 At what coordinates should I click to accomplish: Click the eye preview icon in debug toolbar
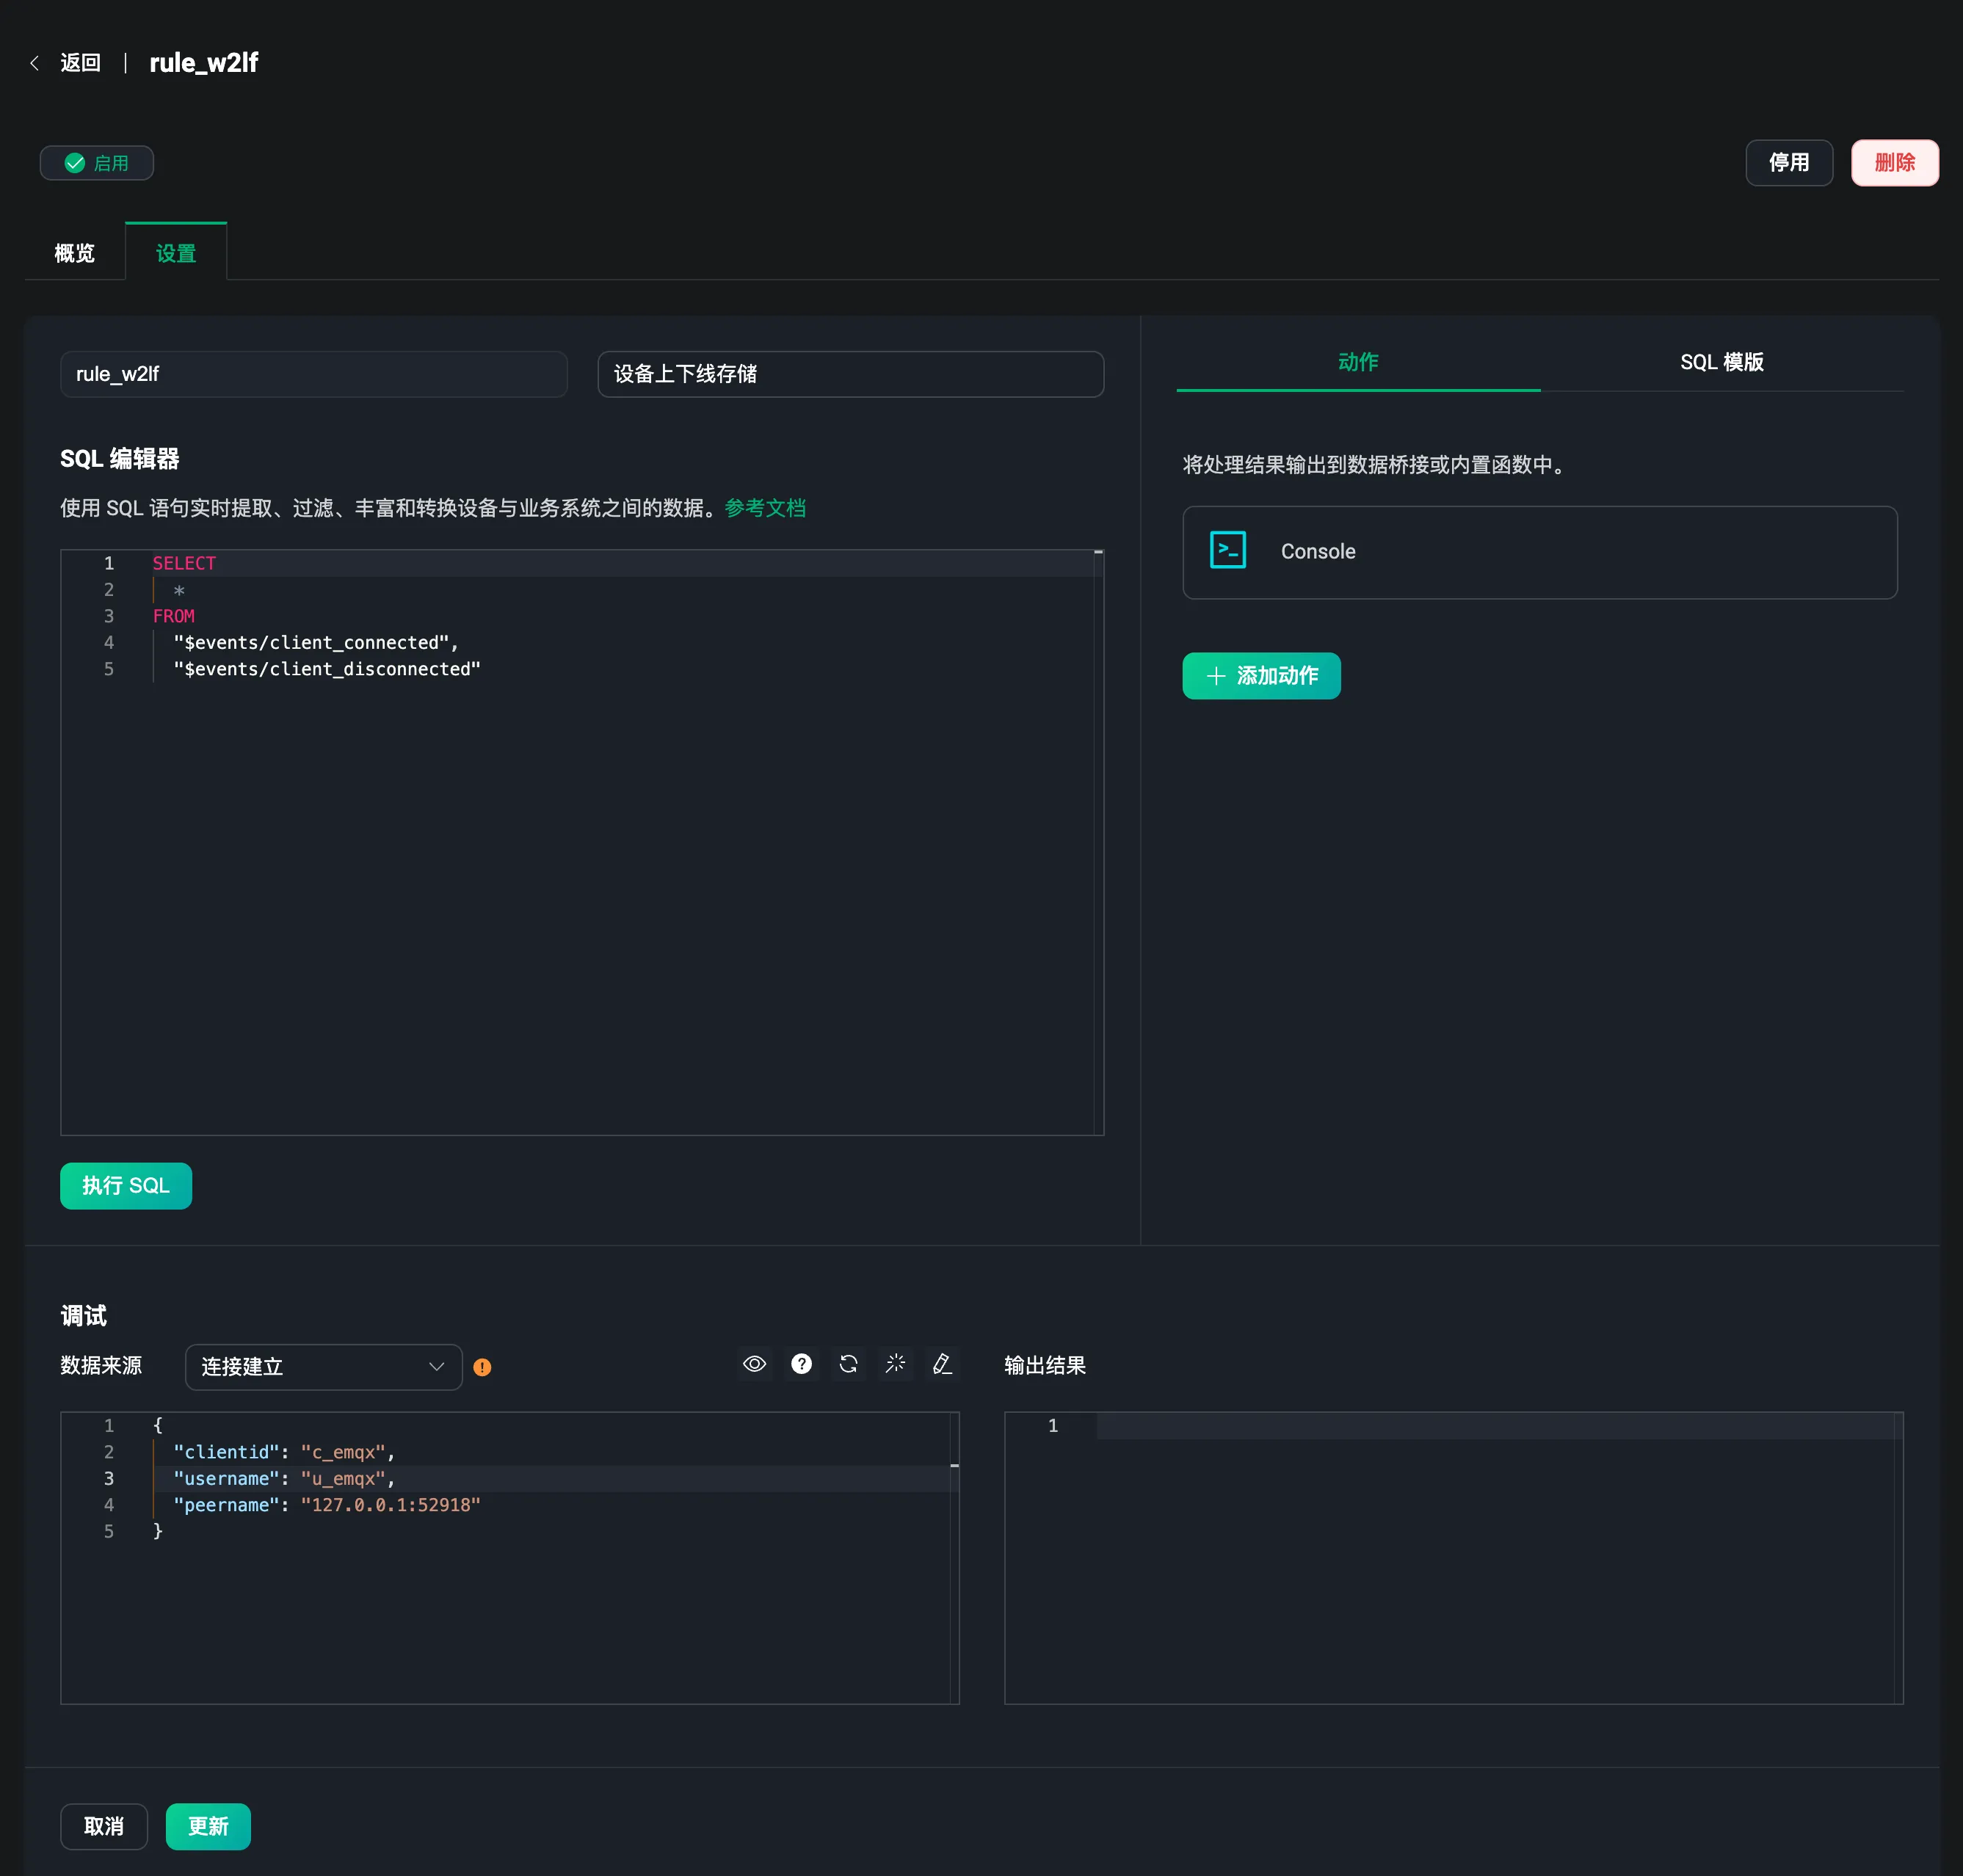click(755, 1364)
